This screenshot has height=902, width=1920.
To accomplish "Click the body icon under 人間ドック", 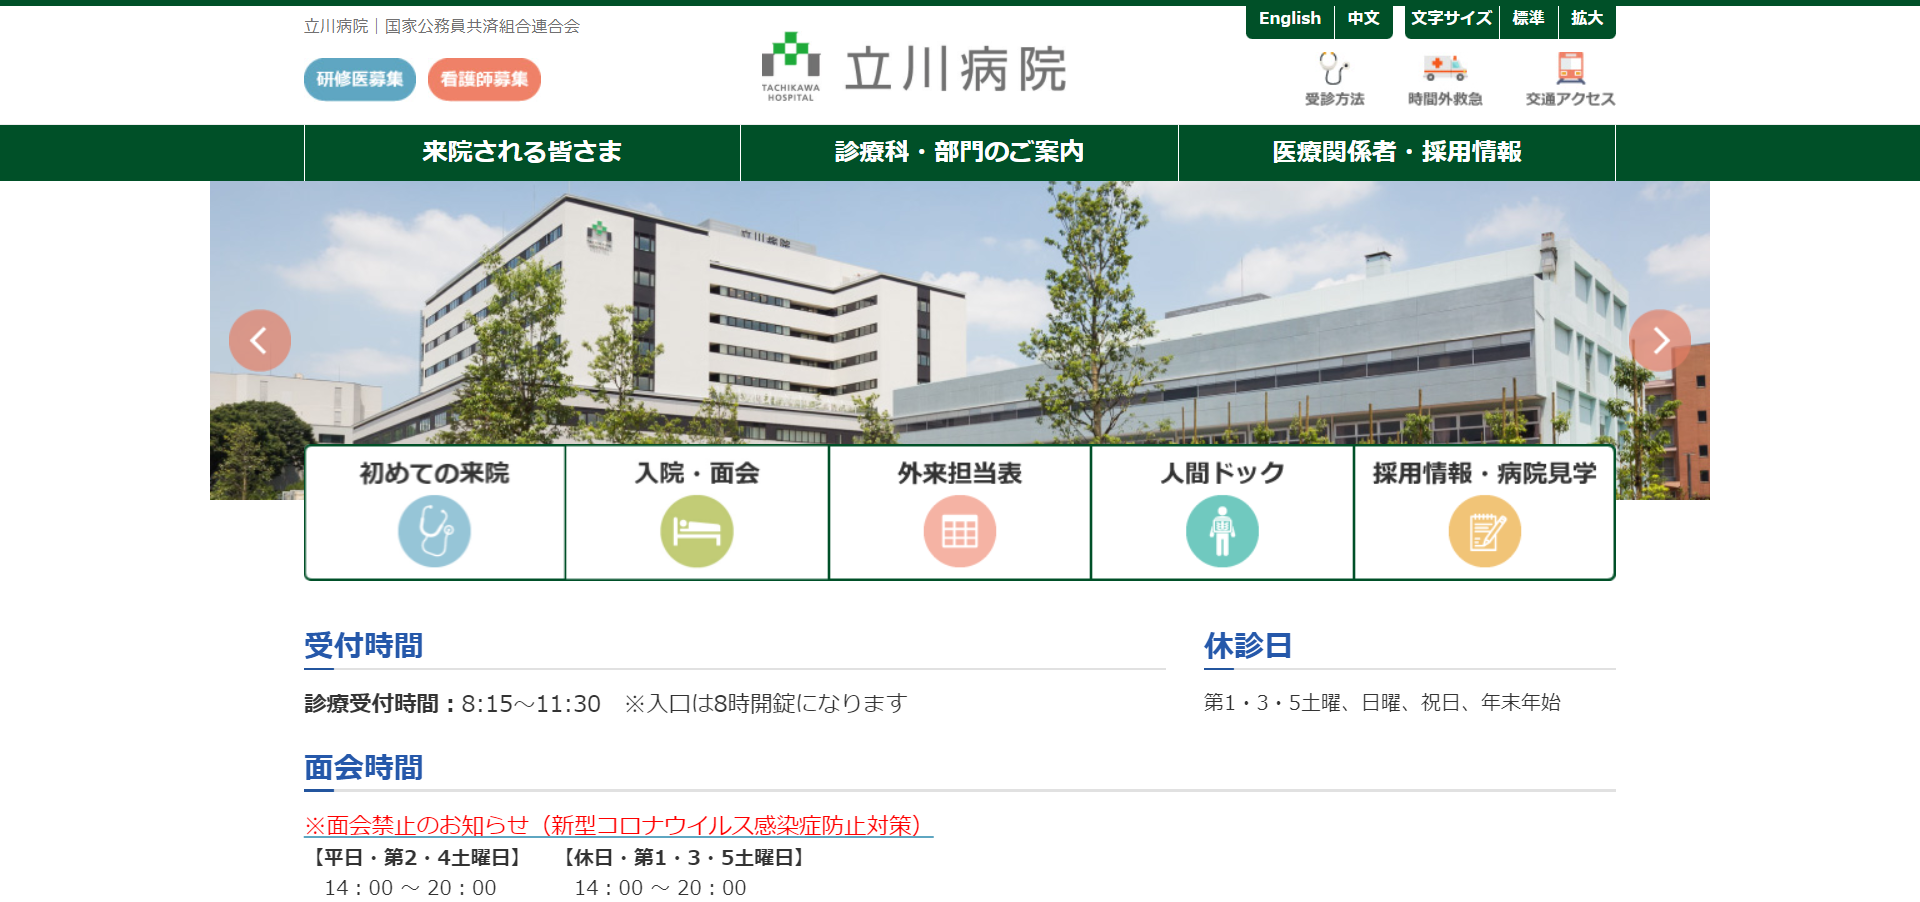I will pyautogui.click(x=1222, y=531).
